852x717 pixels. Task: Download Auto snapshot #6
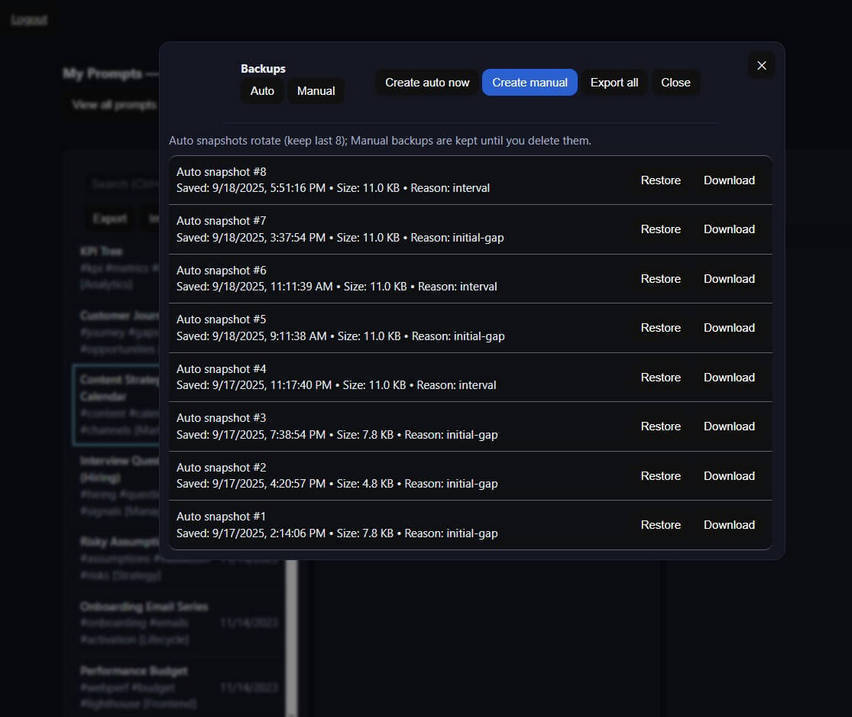(729, 279)
